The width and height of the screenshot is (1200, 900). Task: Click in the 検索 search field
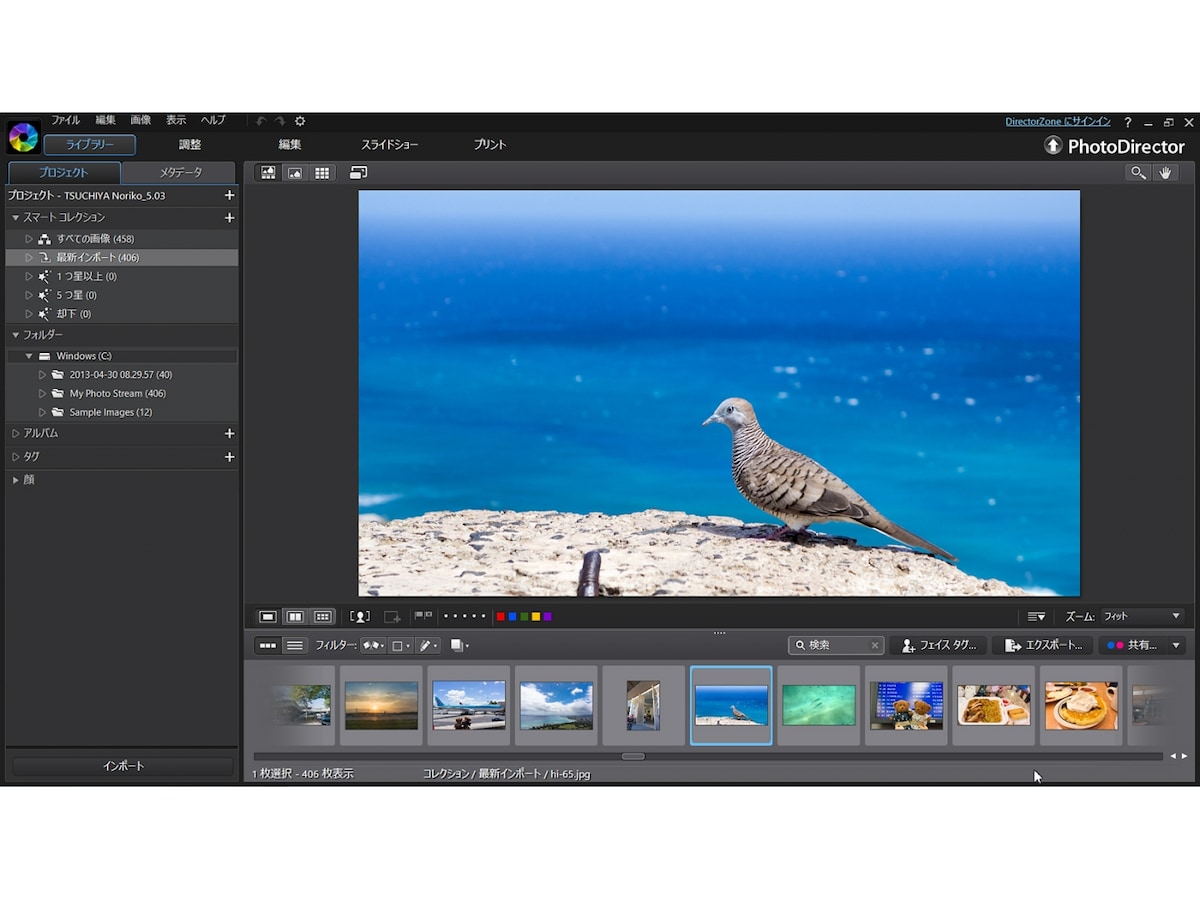tap(835, 646)
